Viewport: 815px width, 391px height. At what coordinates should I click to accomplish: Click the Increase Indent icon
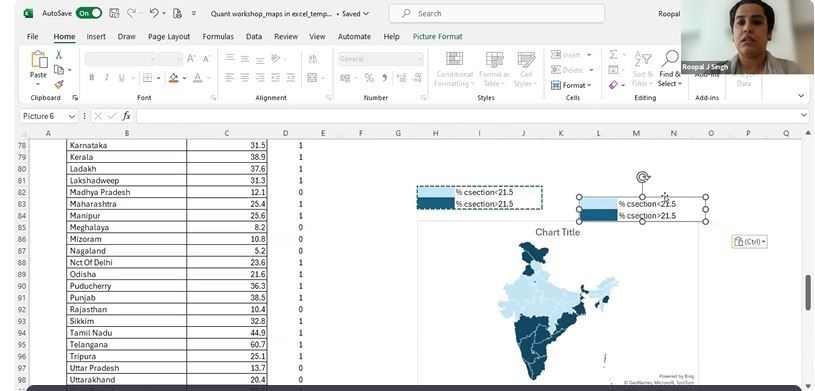coord(291,77)
